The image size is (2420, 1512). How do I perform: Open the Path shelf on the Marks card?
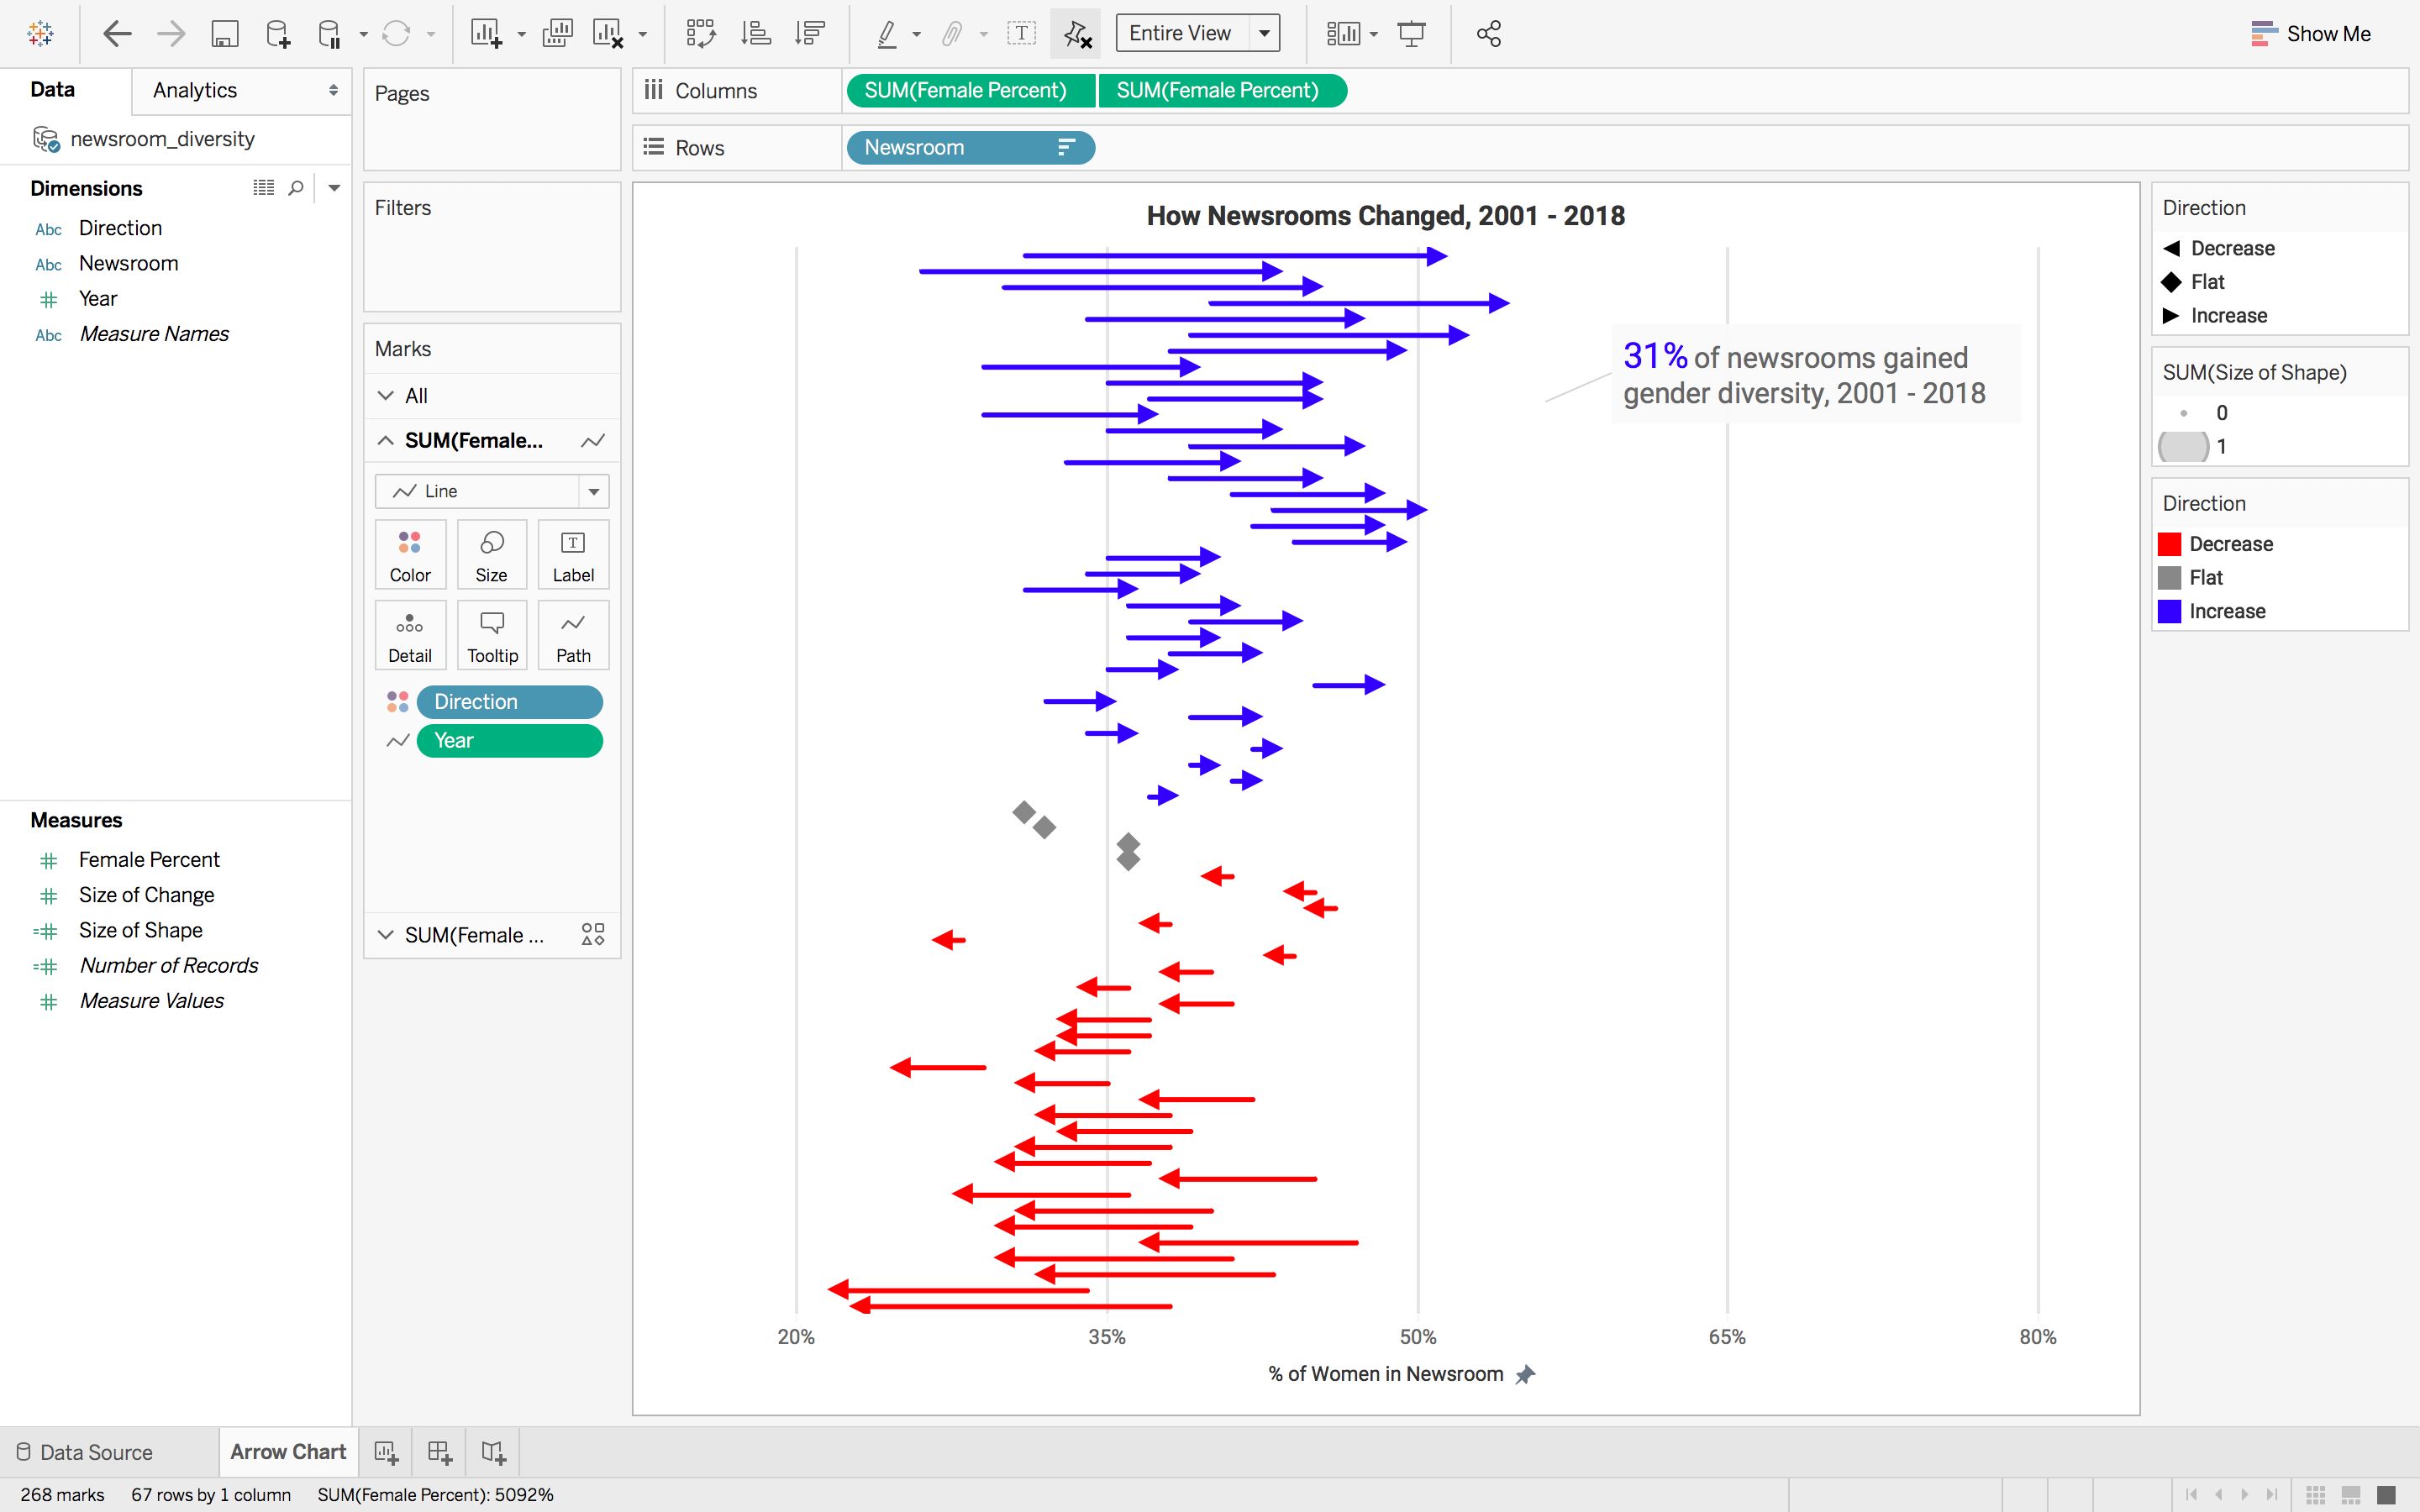pyautogui.click(x=572, y=634)
